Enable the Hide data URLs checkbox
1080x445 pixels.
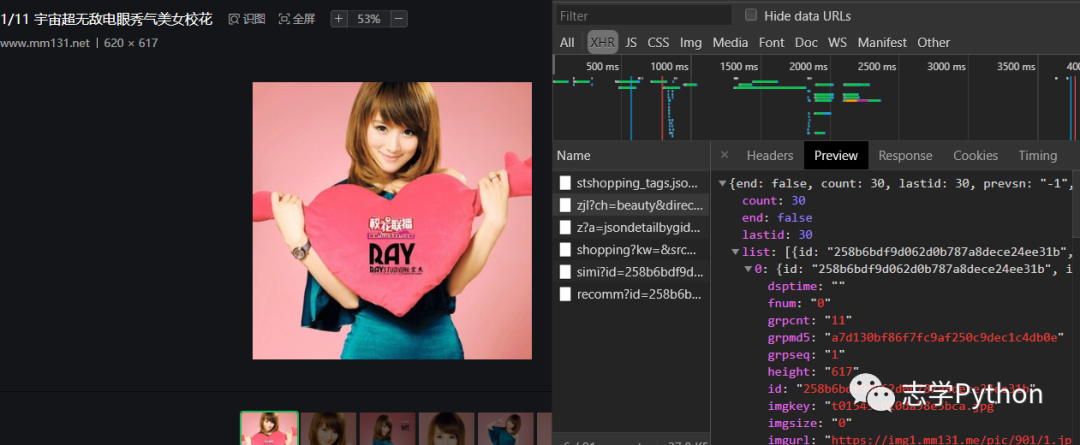tap(751, 15)
